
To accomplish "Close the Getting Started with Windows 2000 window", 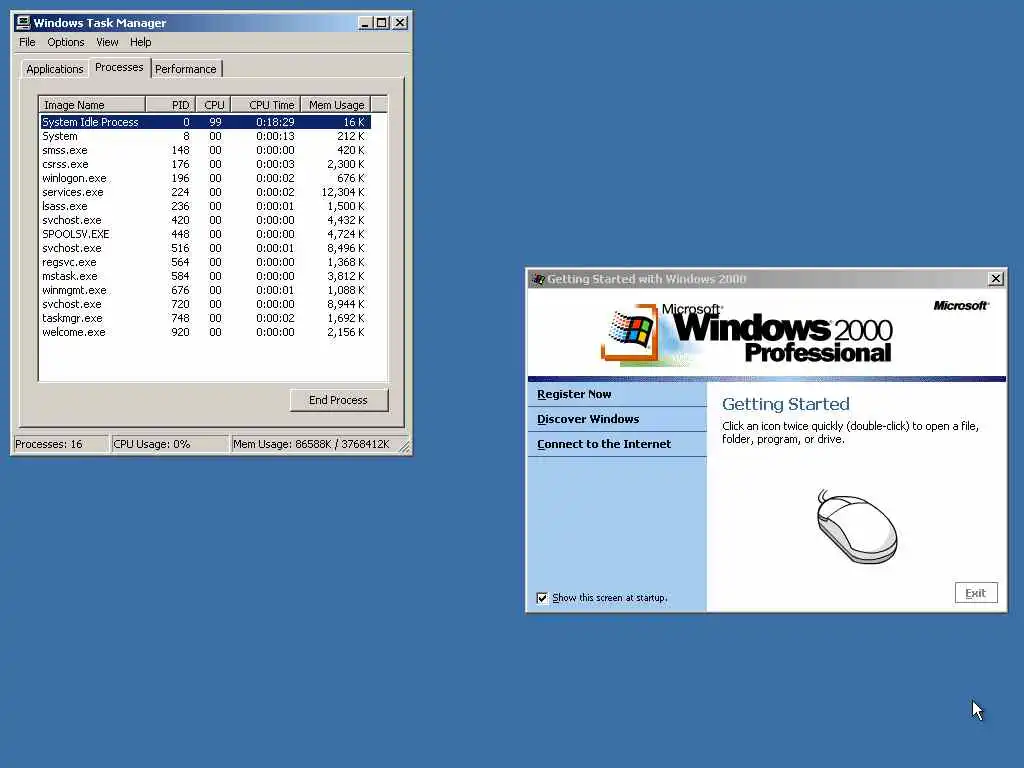I will 996,279.
